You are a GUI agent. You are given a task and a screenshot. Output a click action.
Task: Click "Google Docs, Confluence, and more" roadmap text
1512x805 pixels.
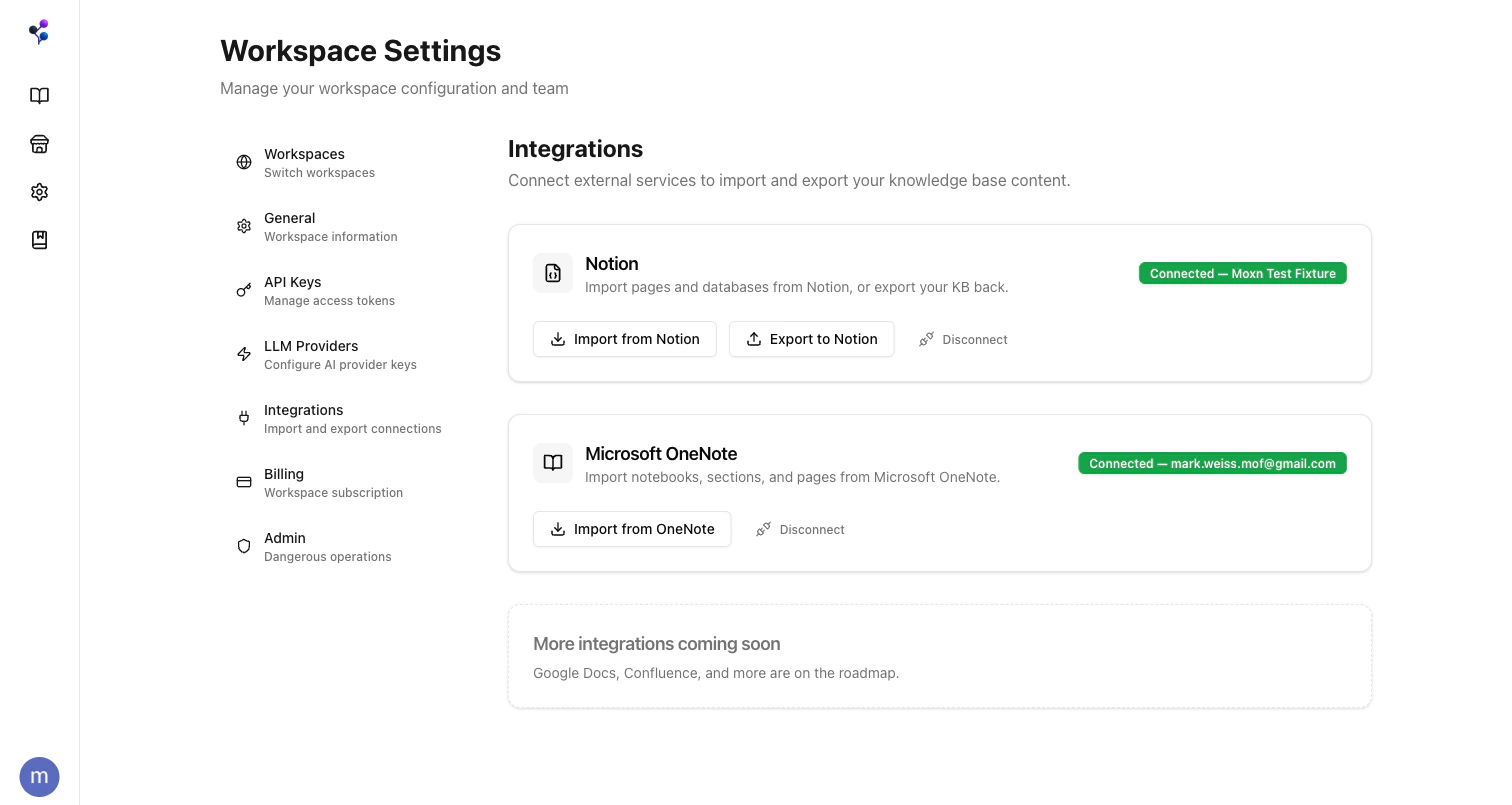point(716,673)
